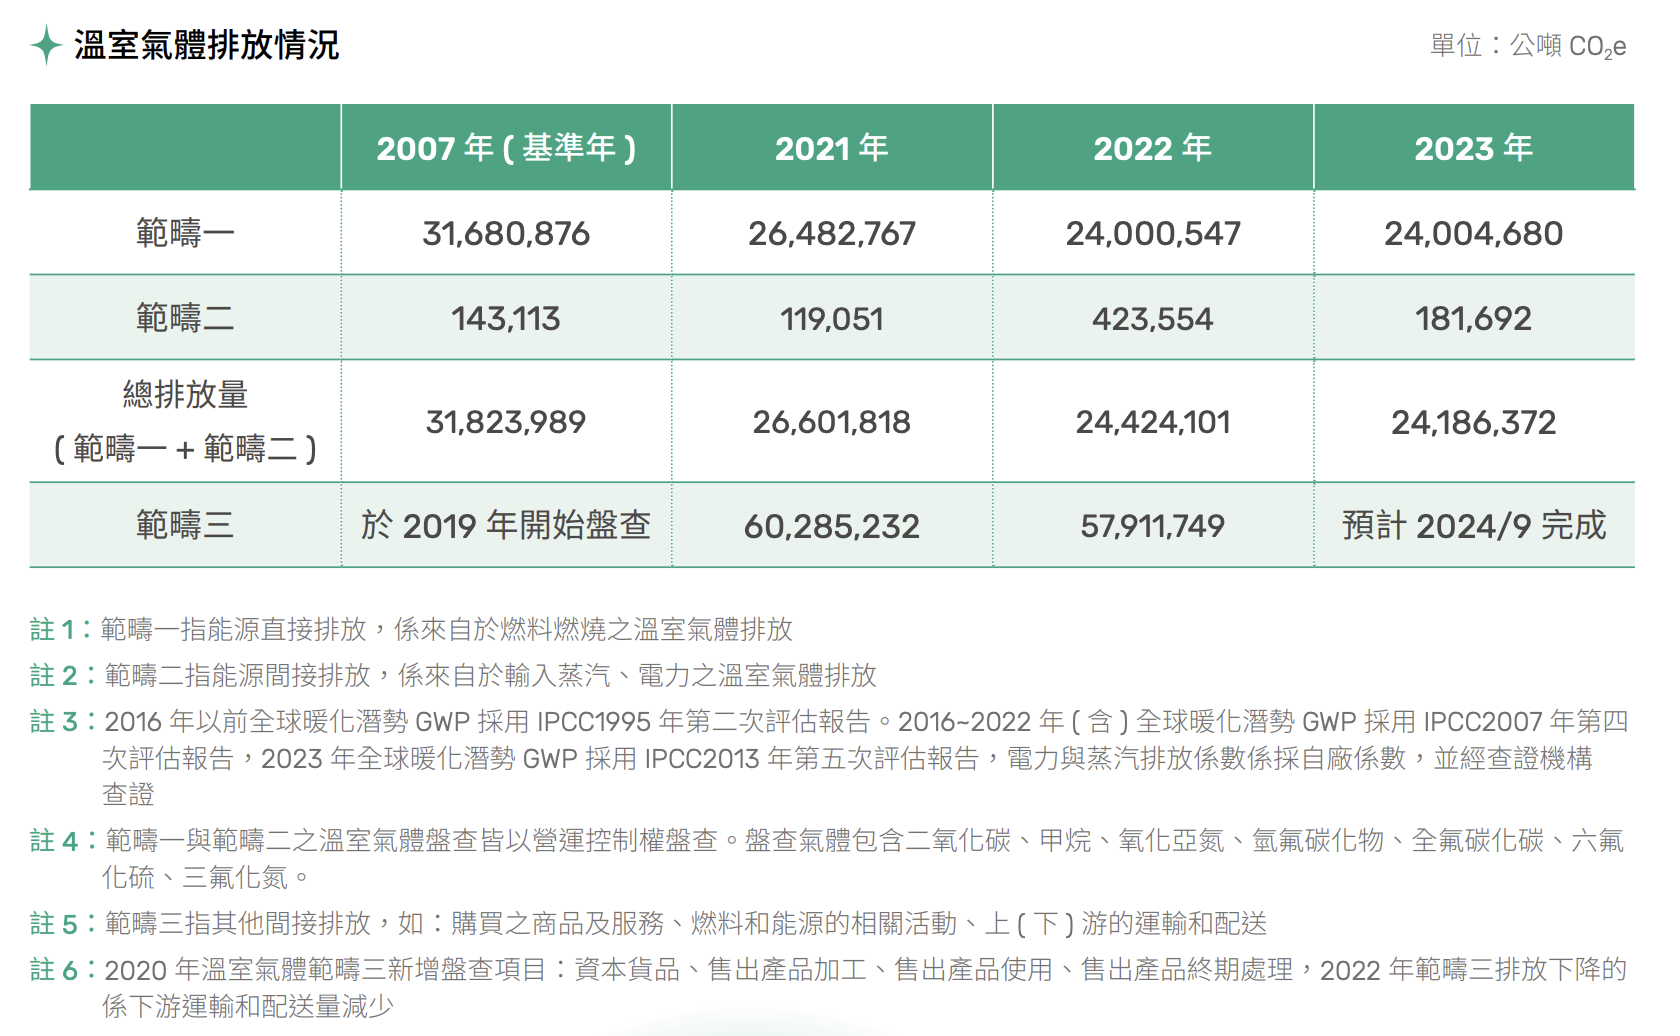
Task: Select value 26,482,767
Action: point(832,233)
